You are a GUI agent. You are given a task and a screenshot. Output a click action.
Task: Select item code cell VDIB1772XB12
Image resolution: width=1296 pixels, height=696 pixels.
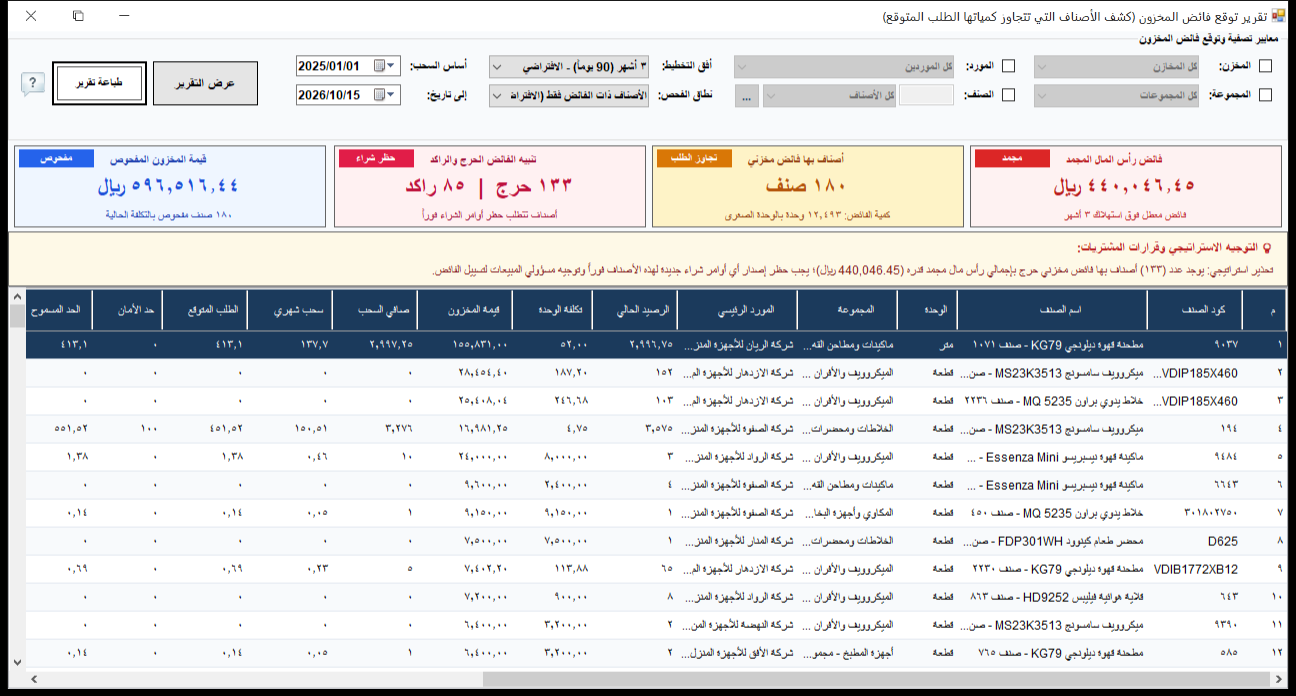click(1194, 569)
